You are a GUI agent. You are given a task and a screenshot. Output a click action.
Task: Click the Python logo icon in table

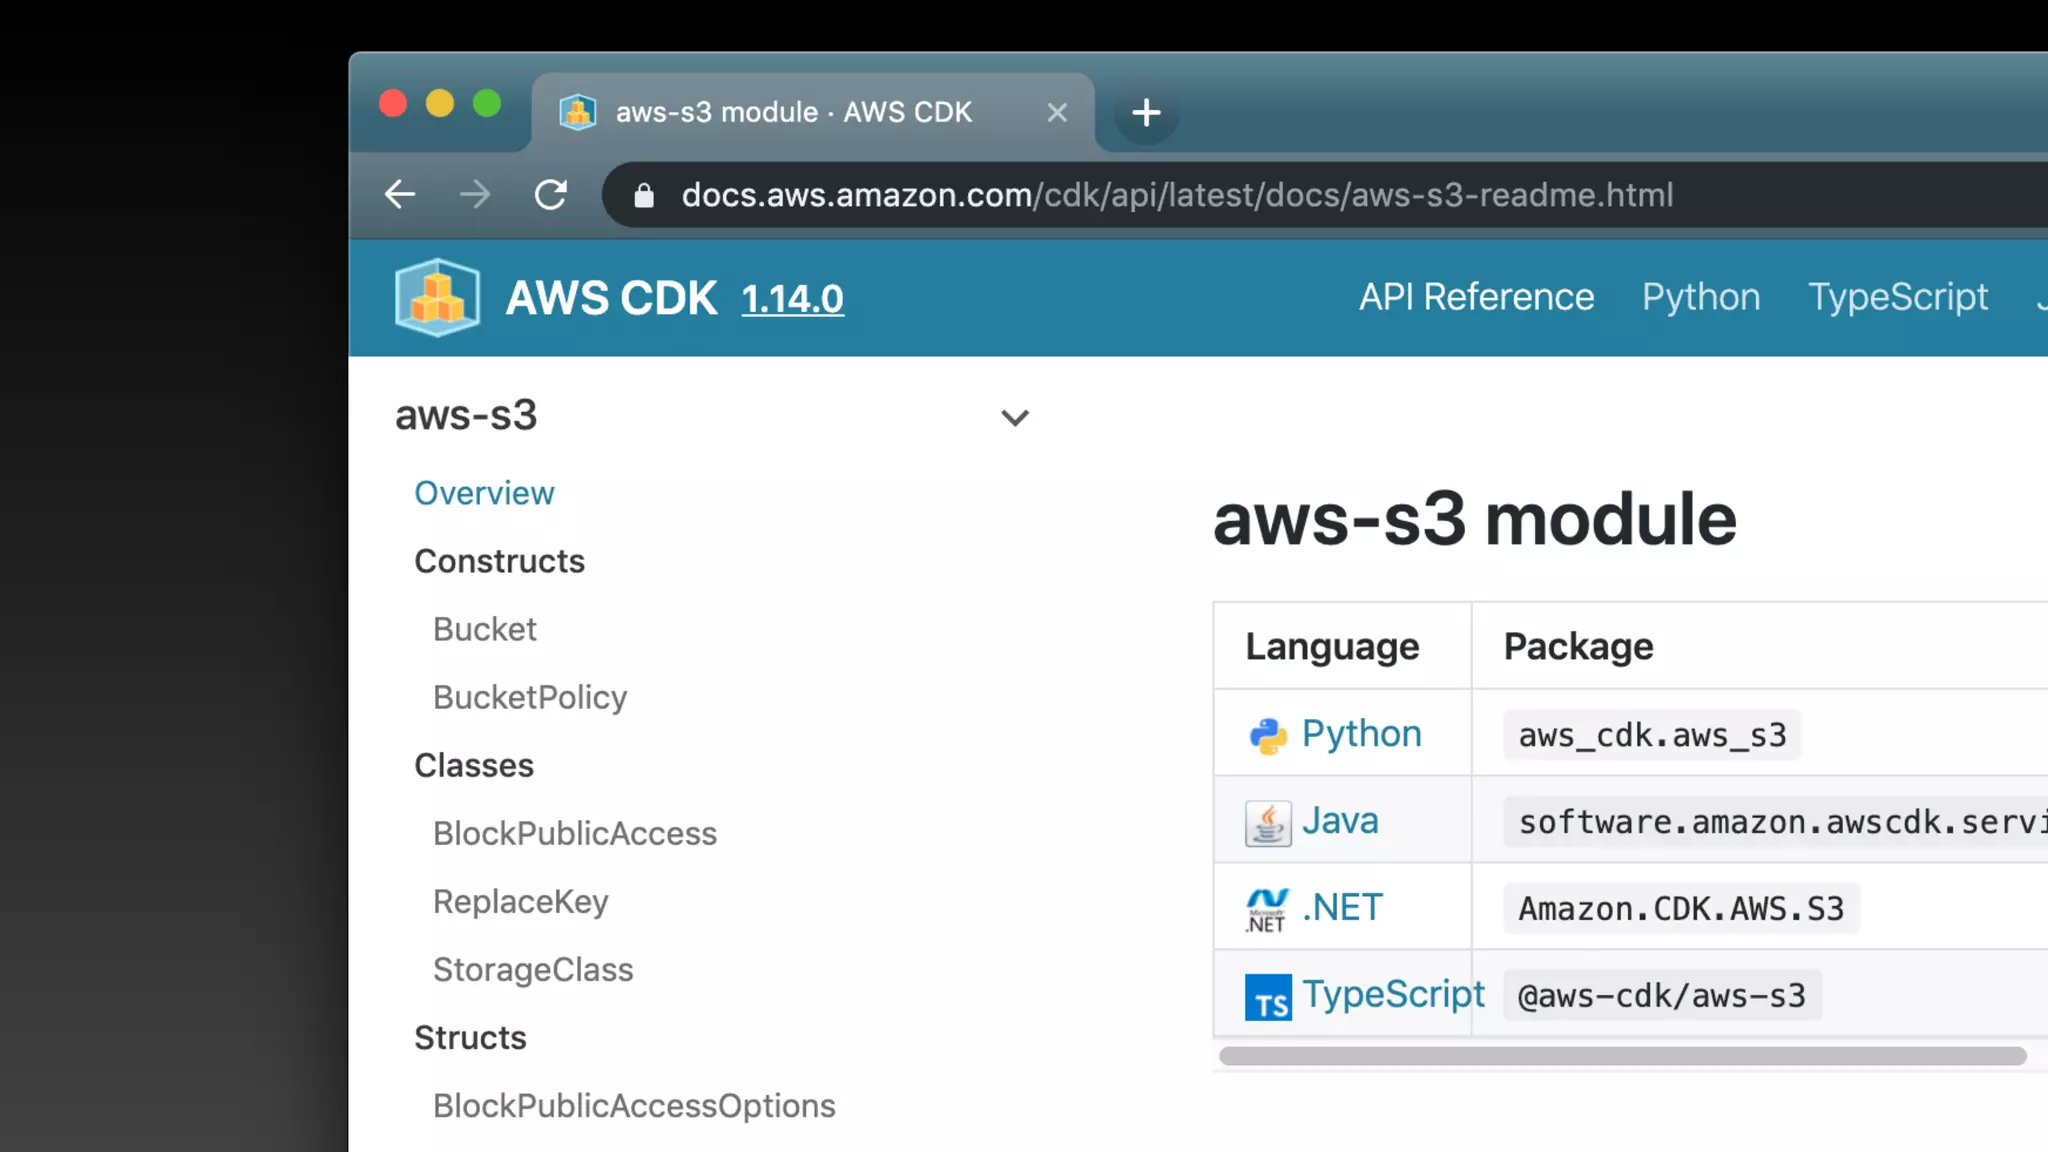[x=1267, y=735]
